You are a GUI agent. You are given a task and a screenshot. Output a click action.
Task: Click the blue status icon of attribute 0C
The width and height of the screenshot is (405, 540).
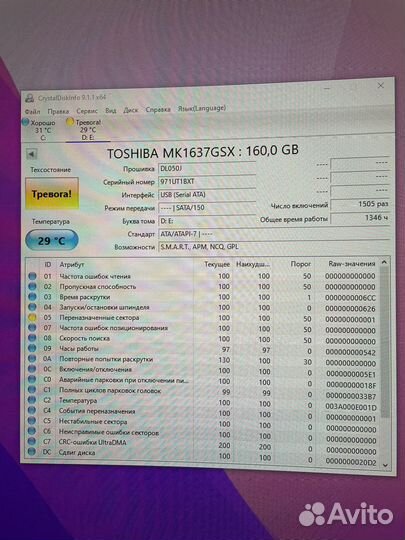click(x=32, y=369)
